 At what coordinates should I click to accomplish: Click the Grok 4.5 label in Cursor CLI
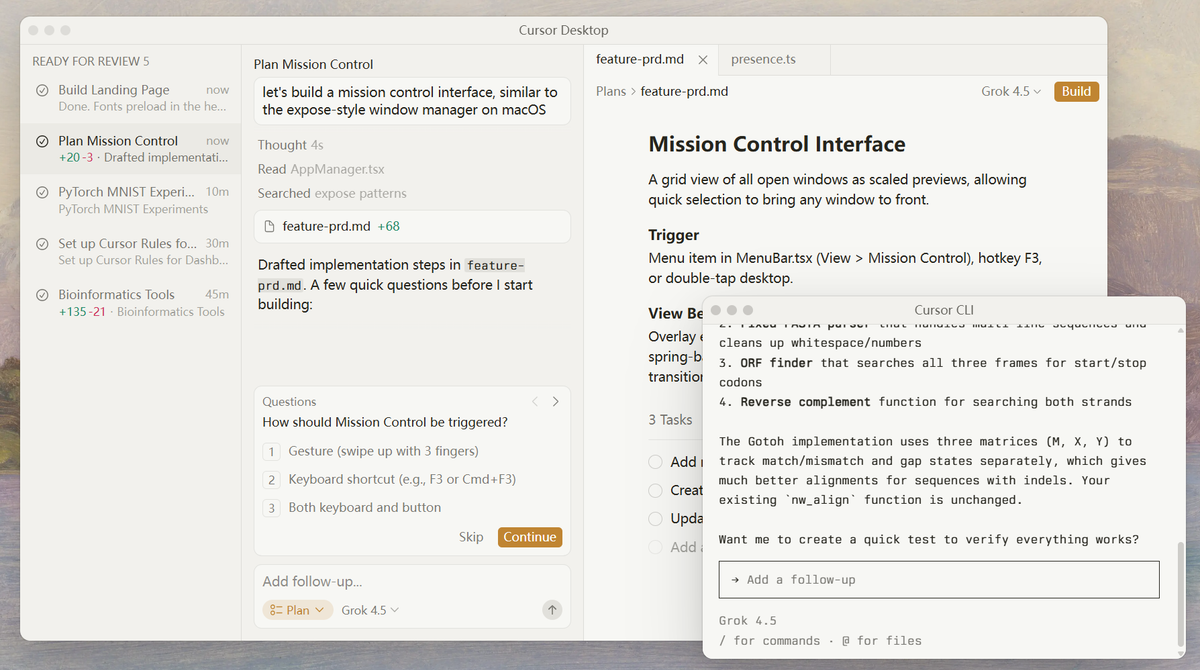(747, 621)
